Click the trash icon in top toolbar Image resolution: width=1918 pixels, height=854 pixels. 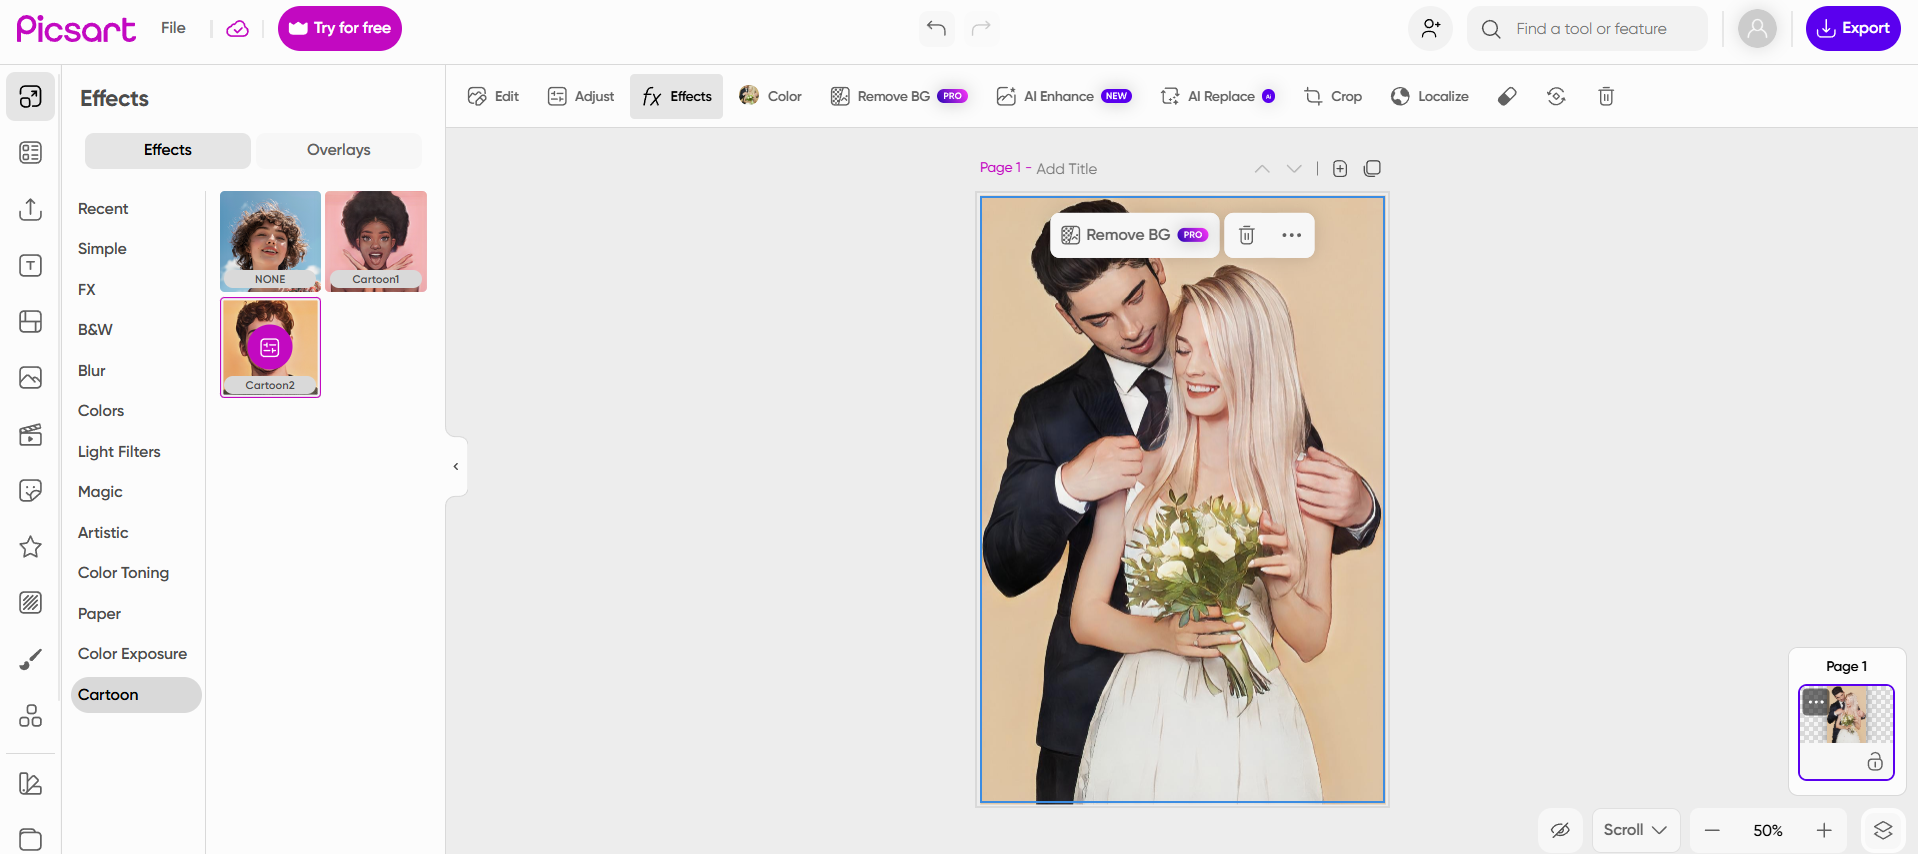[1606, 96]
